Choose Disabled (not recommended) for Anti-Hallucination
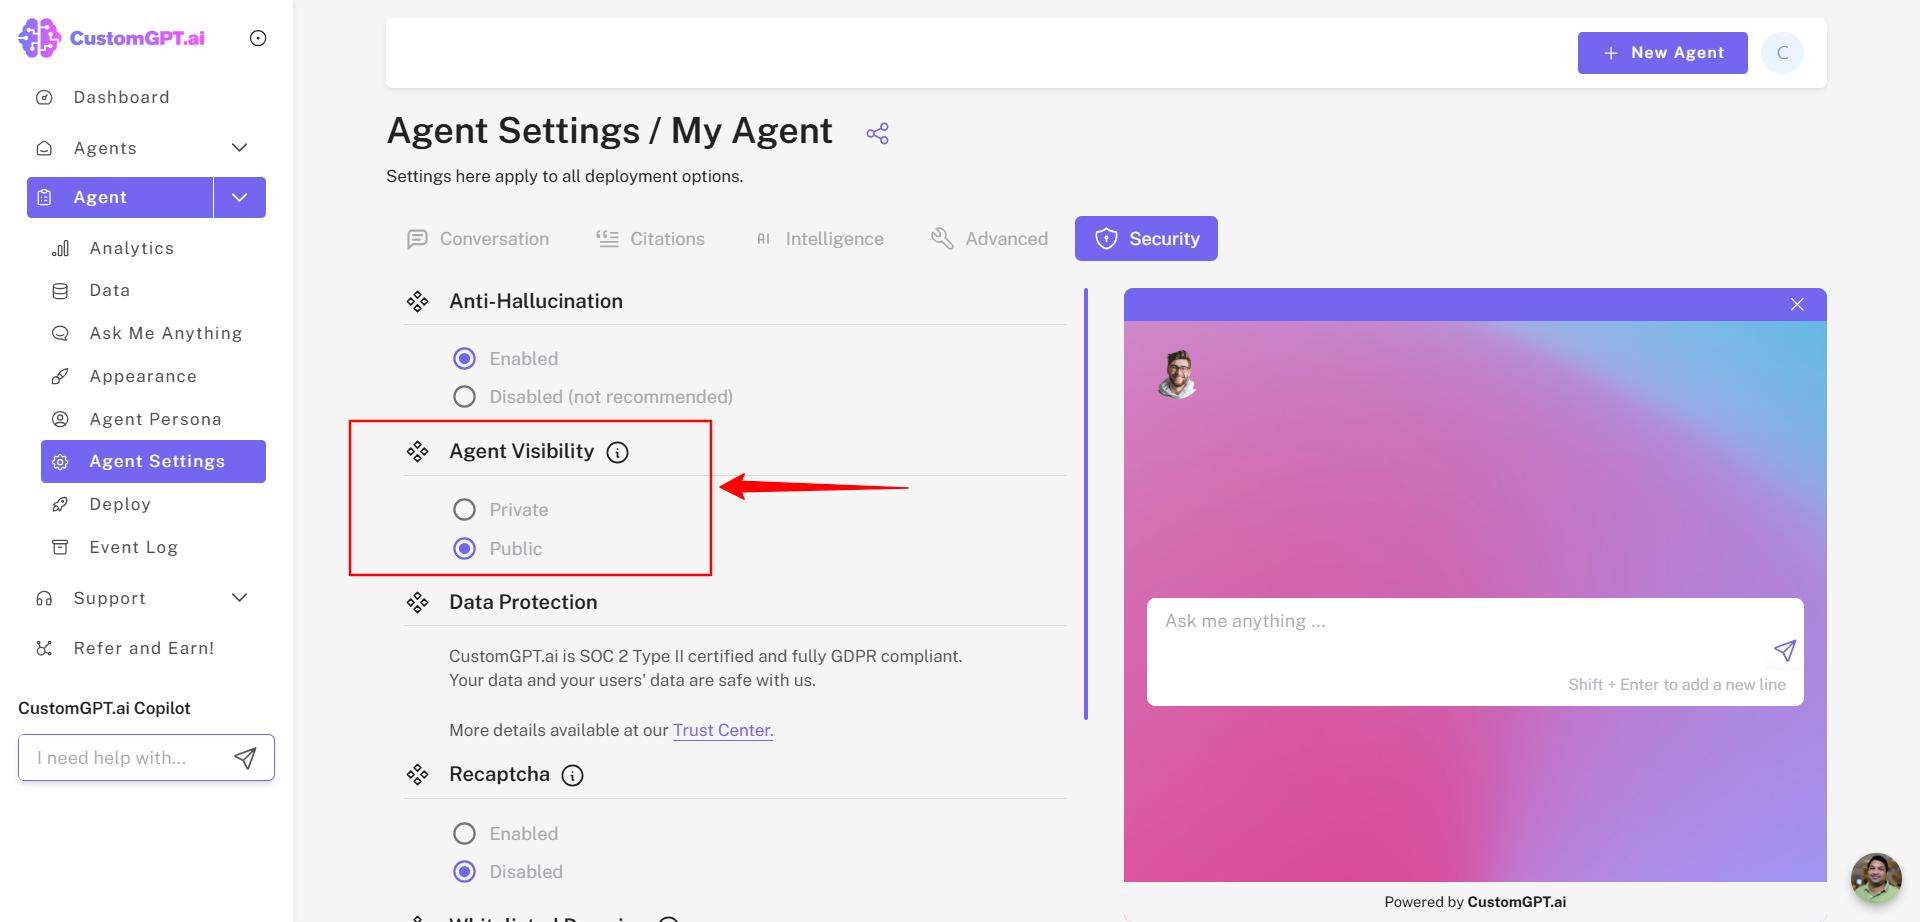The height and width of the screenshot is (922, 1920). pyautogui.click(x=464, y=397)
